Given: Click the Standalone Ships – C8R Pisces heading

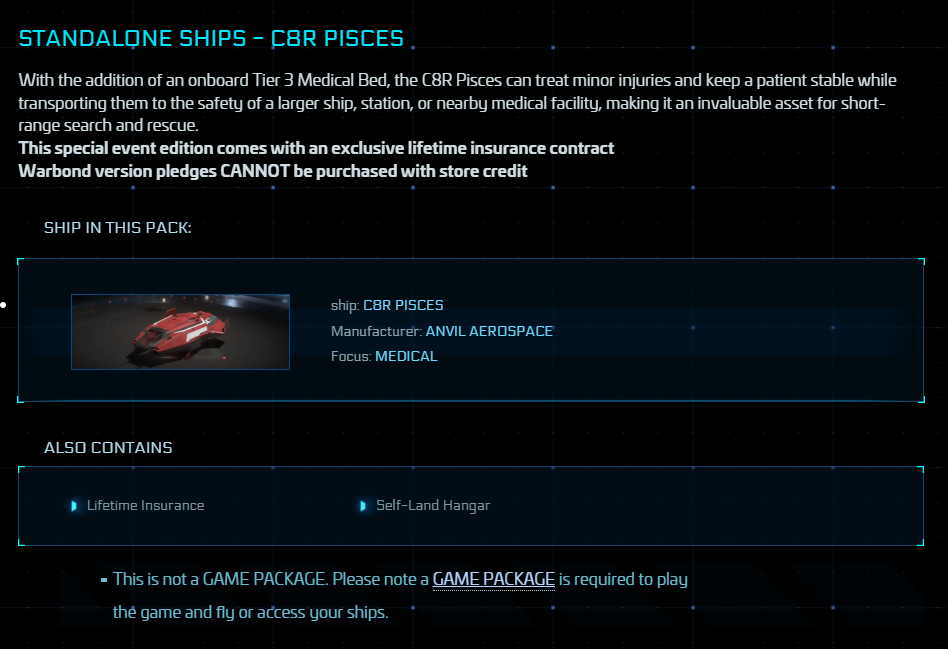Looking at the screenshot, I should click(211, 38).
